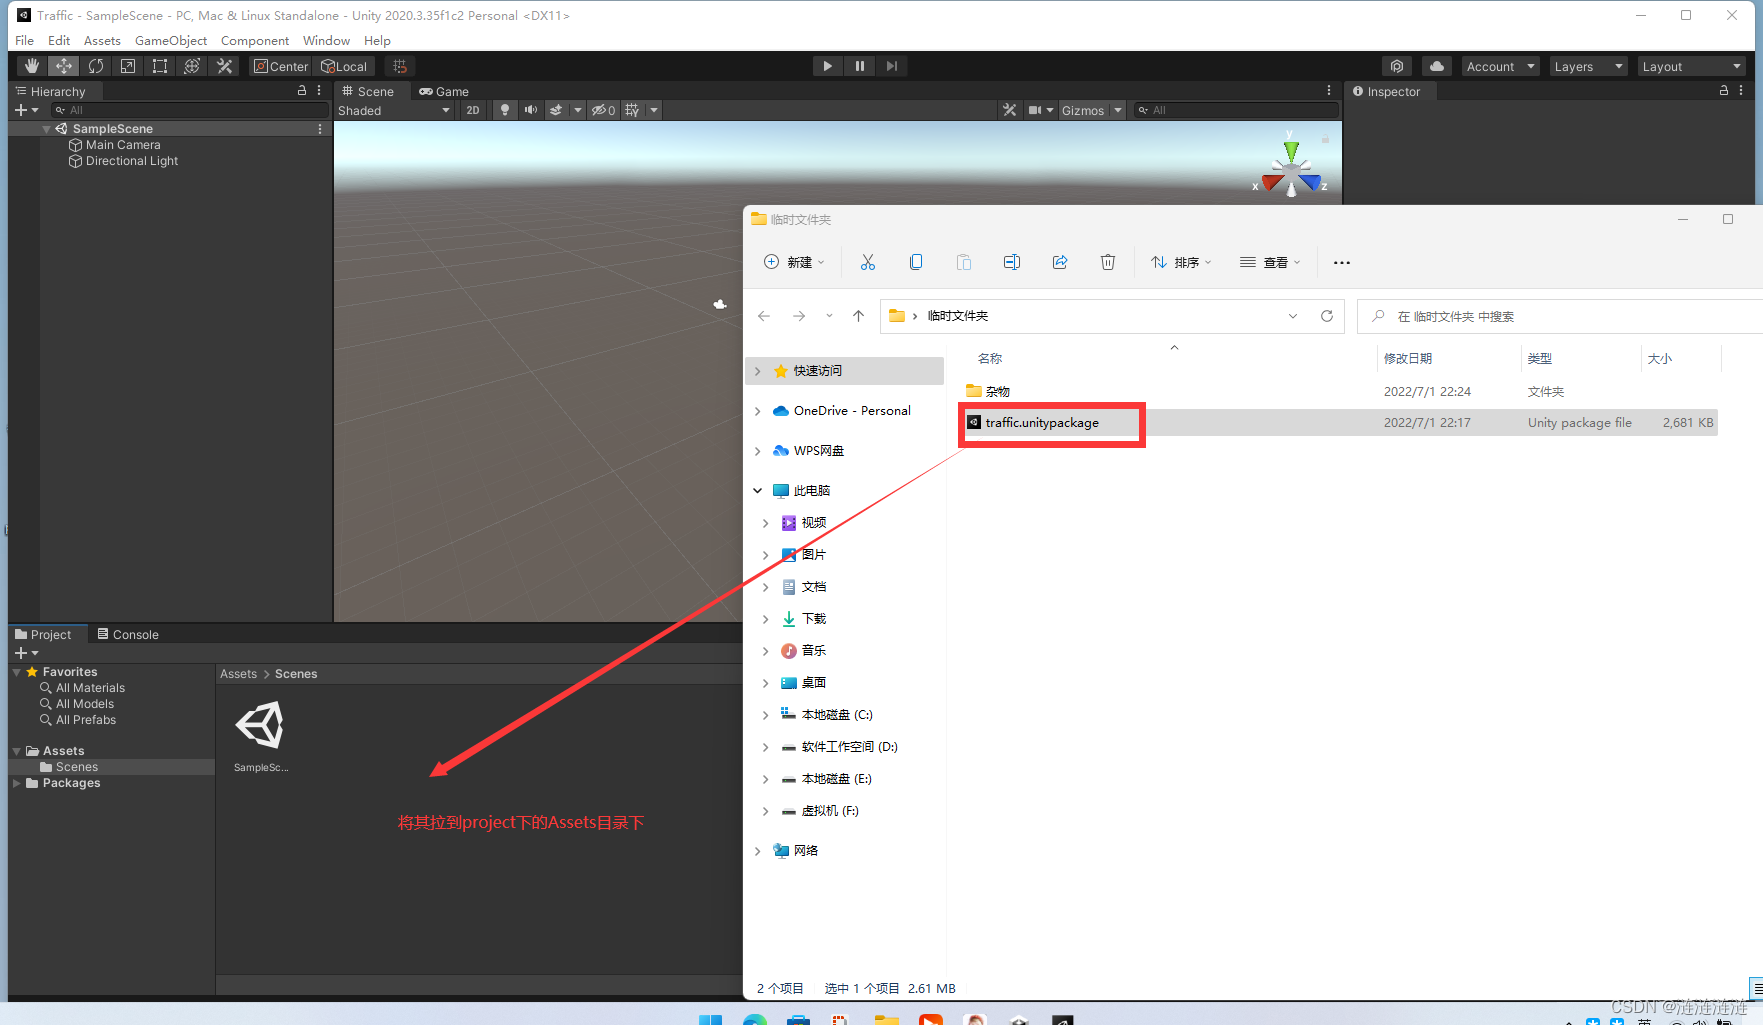Click the Step frame button in Unity
The width and height of the screenshot is (1763, 1025).
point(891,66)
